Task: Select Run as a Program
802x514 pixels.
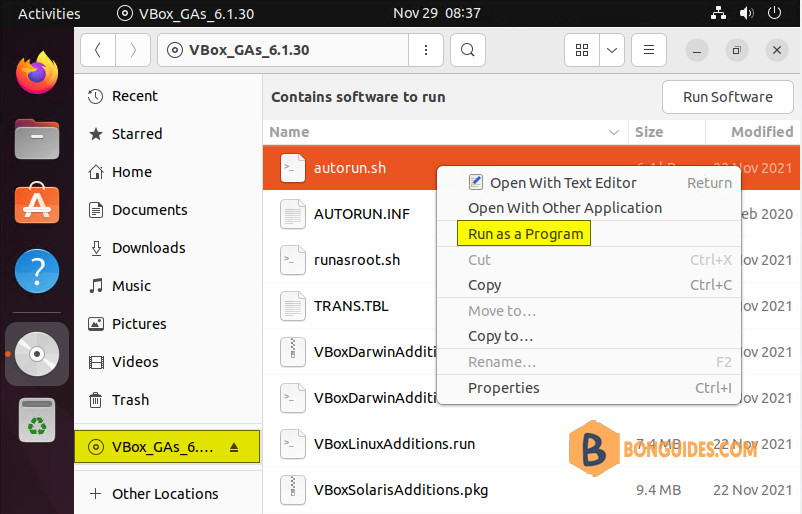Action: [x=525, y=234]
